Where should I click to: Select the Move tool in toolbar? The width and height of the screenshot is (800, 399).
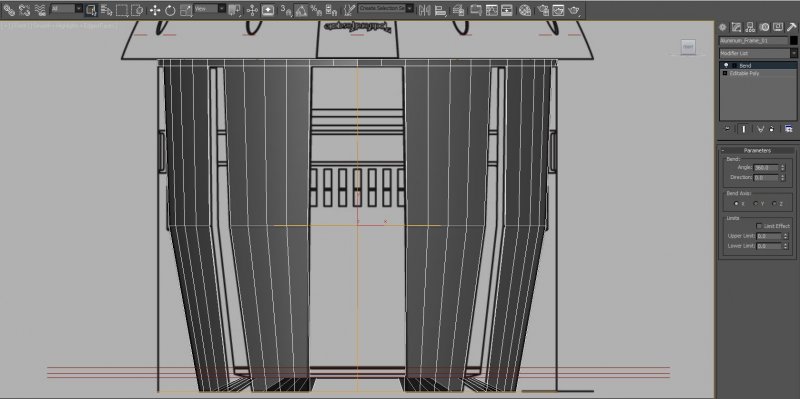point(155,10)
